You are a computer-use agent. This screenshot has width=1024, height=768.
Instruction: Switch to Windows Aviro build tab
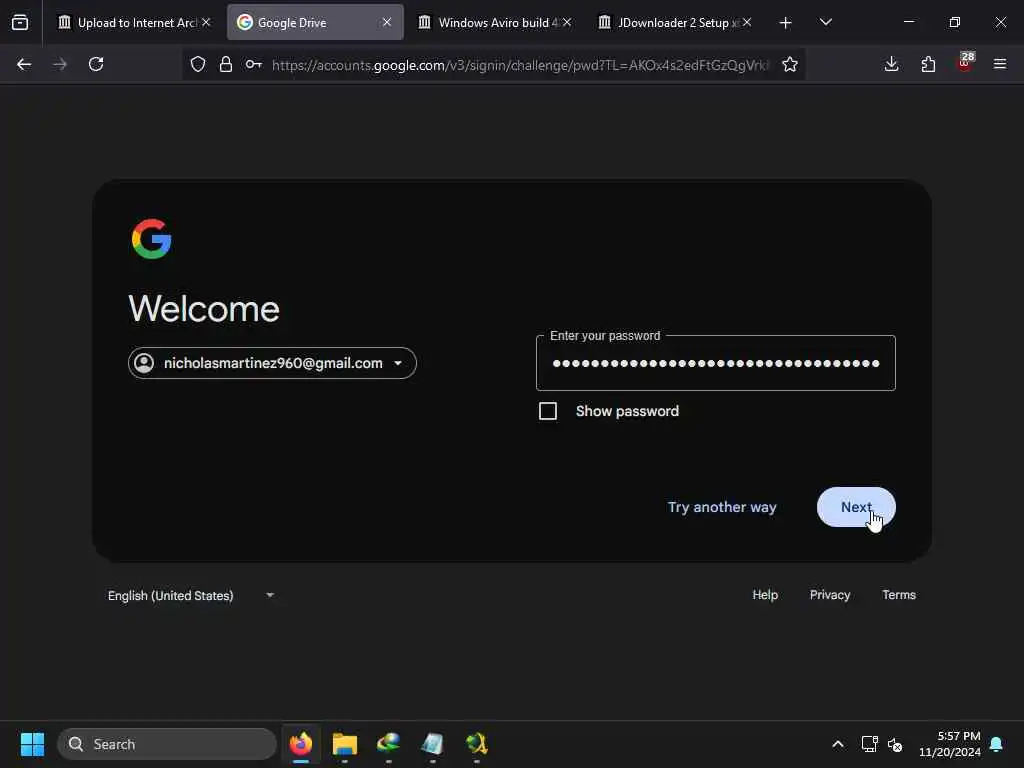point(495,22)
